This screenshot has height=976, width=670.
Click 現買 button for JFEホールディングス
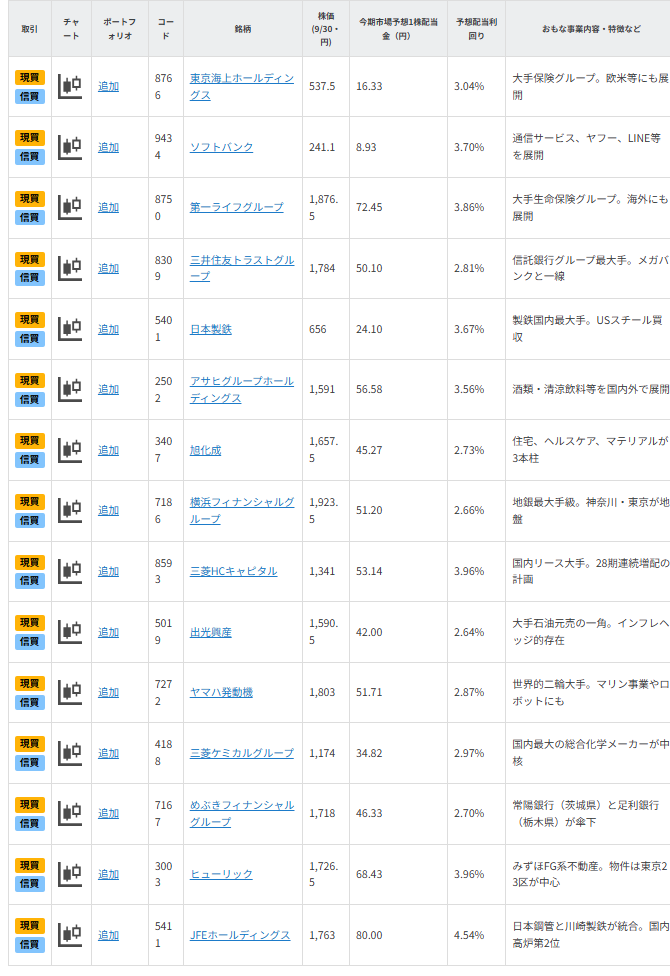pos(30,926)
